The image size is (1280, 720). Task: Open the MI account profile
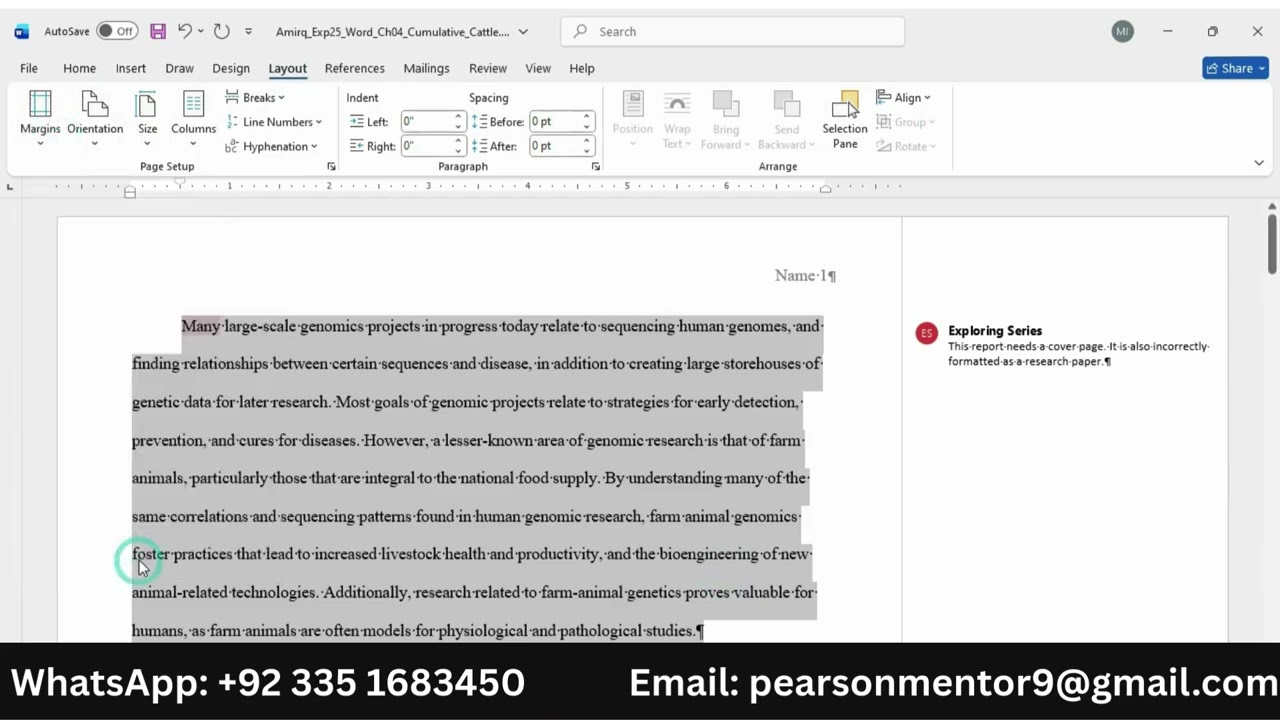pyautogui.click(x=1122, y=31)
